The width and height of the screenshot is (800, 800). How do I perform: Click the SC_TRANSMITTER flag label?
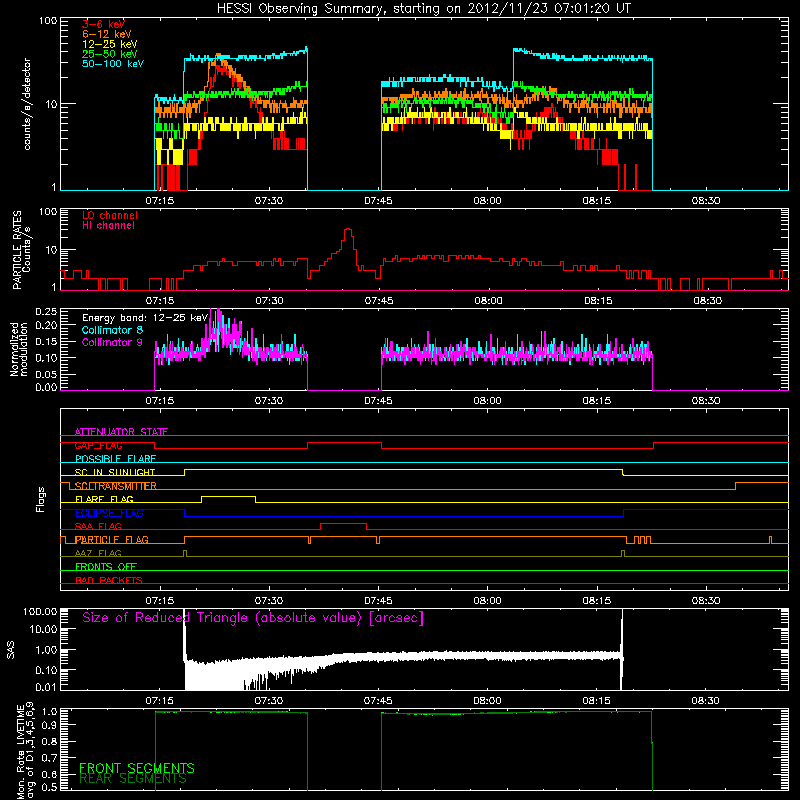pos(116,486)
